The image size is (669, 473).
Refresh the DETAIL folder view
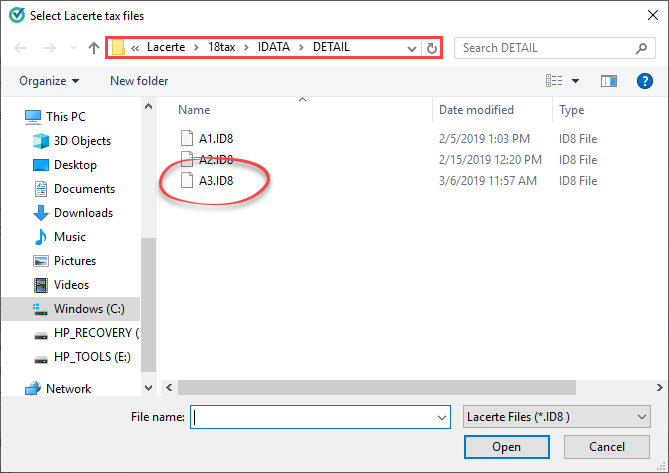click(x=431, y=48)
